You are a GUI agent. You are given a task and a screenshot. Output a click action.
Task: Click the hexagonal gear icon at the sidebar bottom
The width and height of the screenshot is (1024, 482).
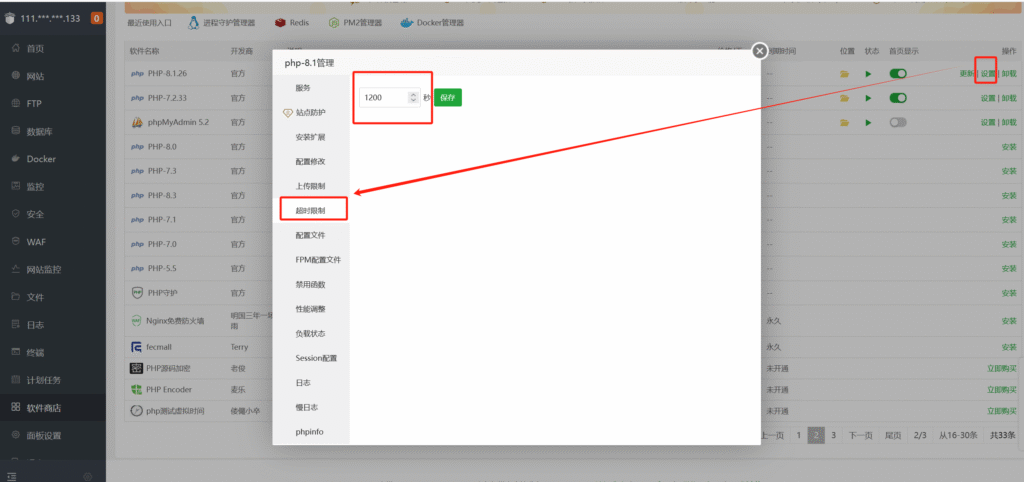click(88, 476)
